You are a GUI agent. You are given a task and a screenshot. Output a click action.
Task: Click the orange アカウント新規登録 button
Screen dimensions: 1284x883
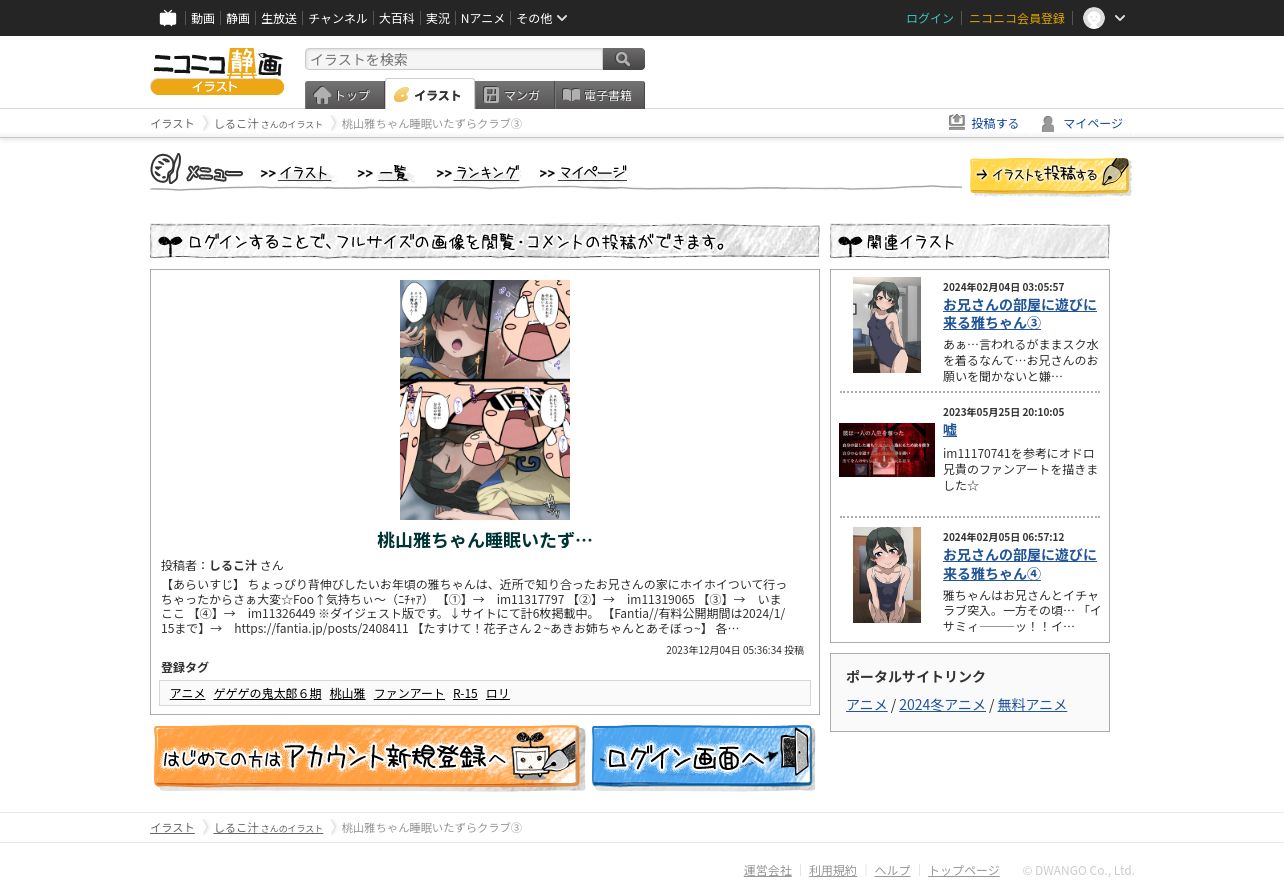[x=368, y=757]
